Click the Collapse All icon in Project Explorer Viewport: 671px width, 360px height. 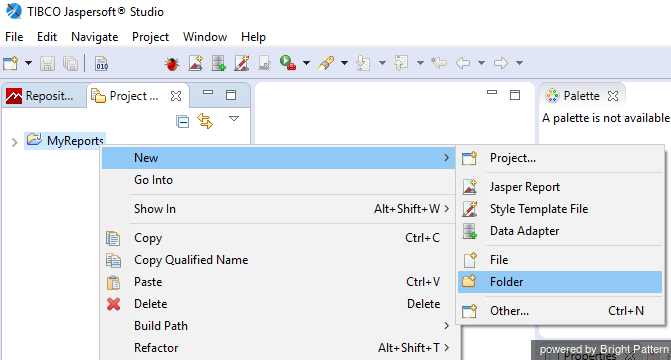pos(183,122)
